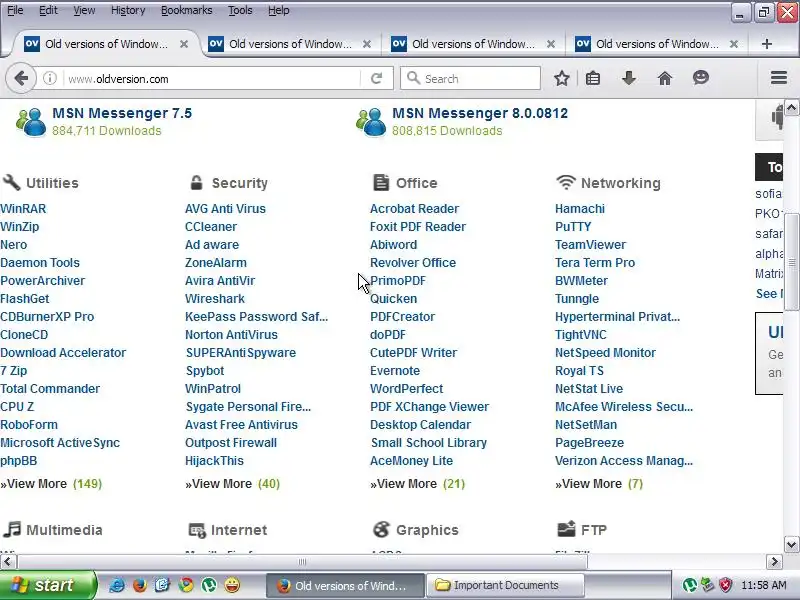The width and height of the screenshot is (800, 600).
Task: Click the Security padlock icon
Action: click(196, 182)
